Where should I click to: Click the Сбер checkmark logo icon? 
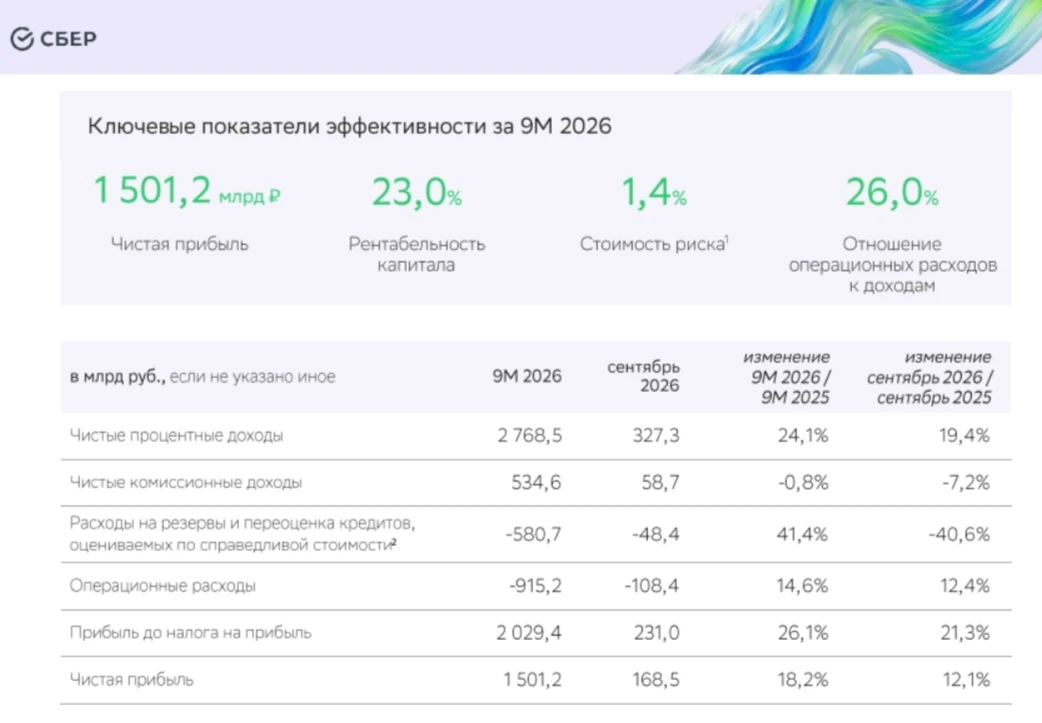pos(22,39)
